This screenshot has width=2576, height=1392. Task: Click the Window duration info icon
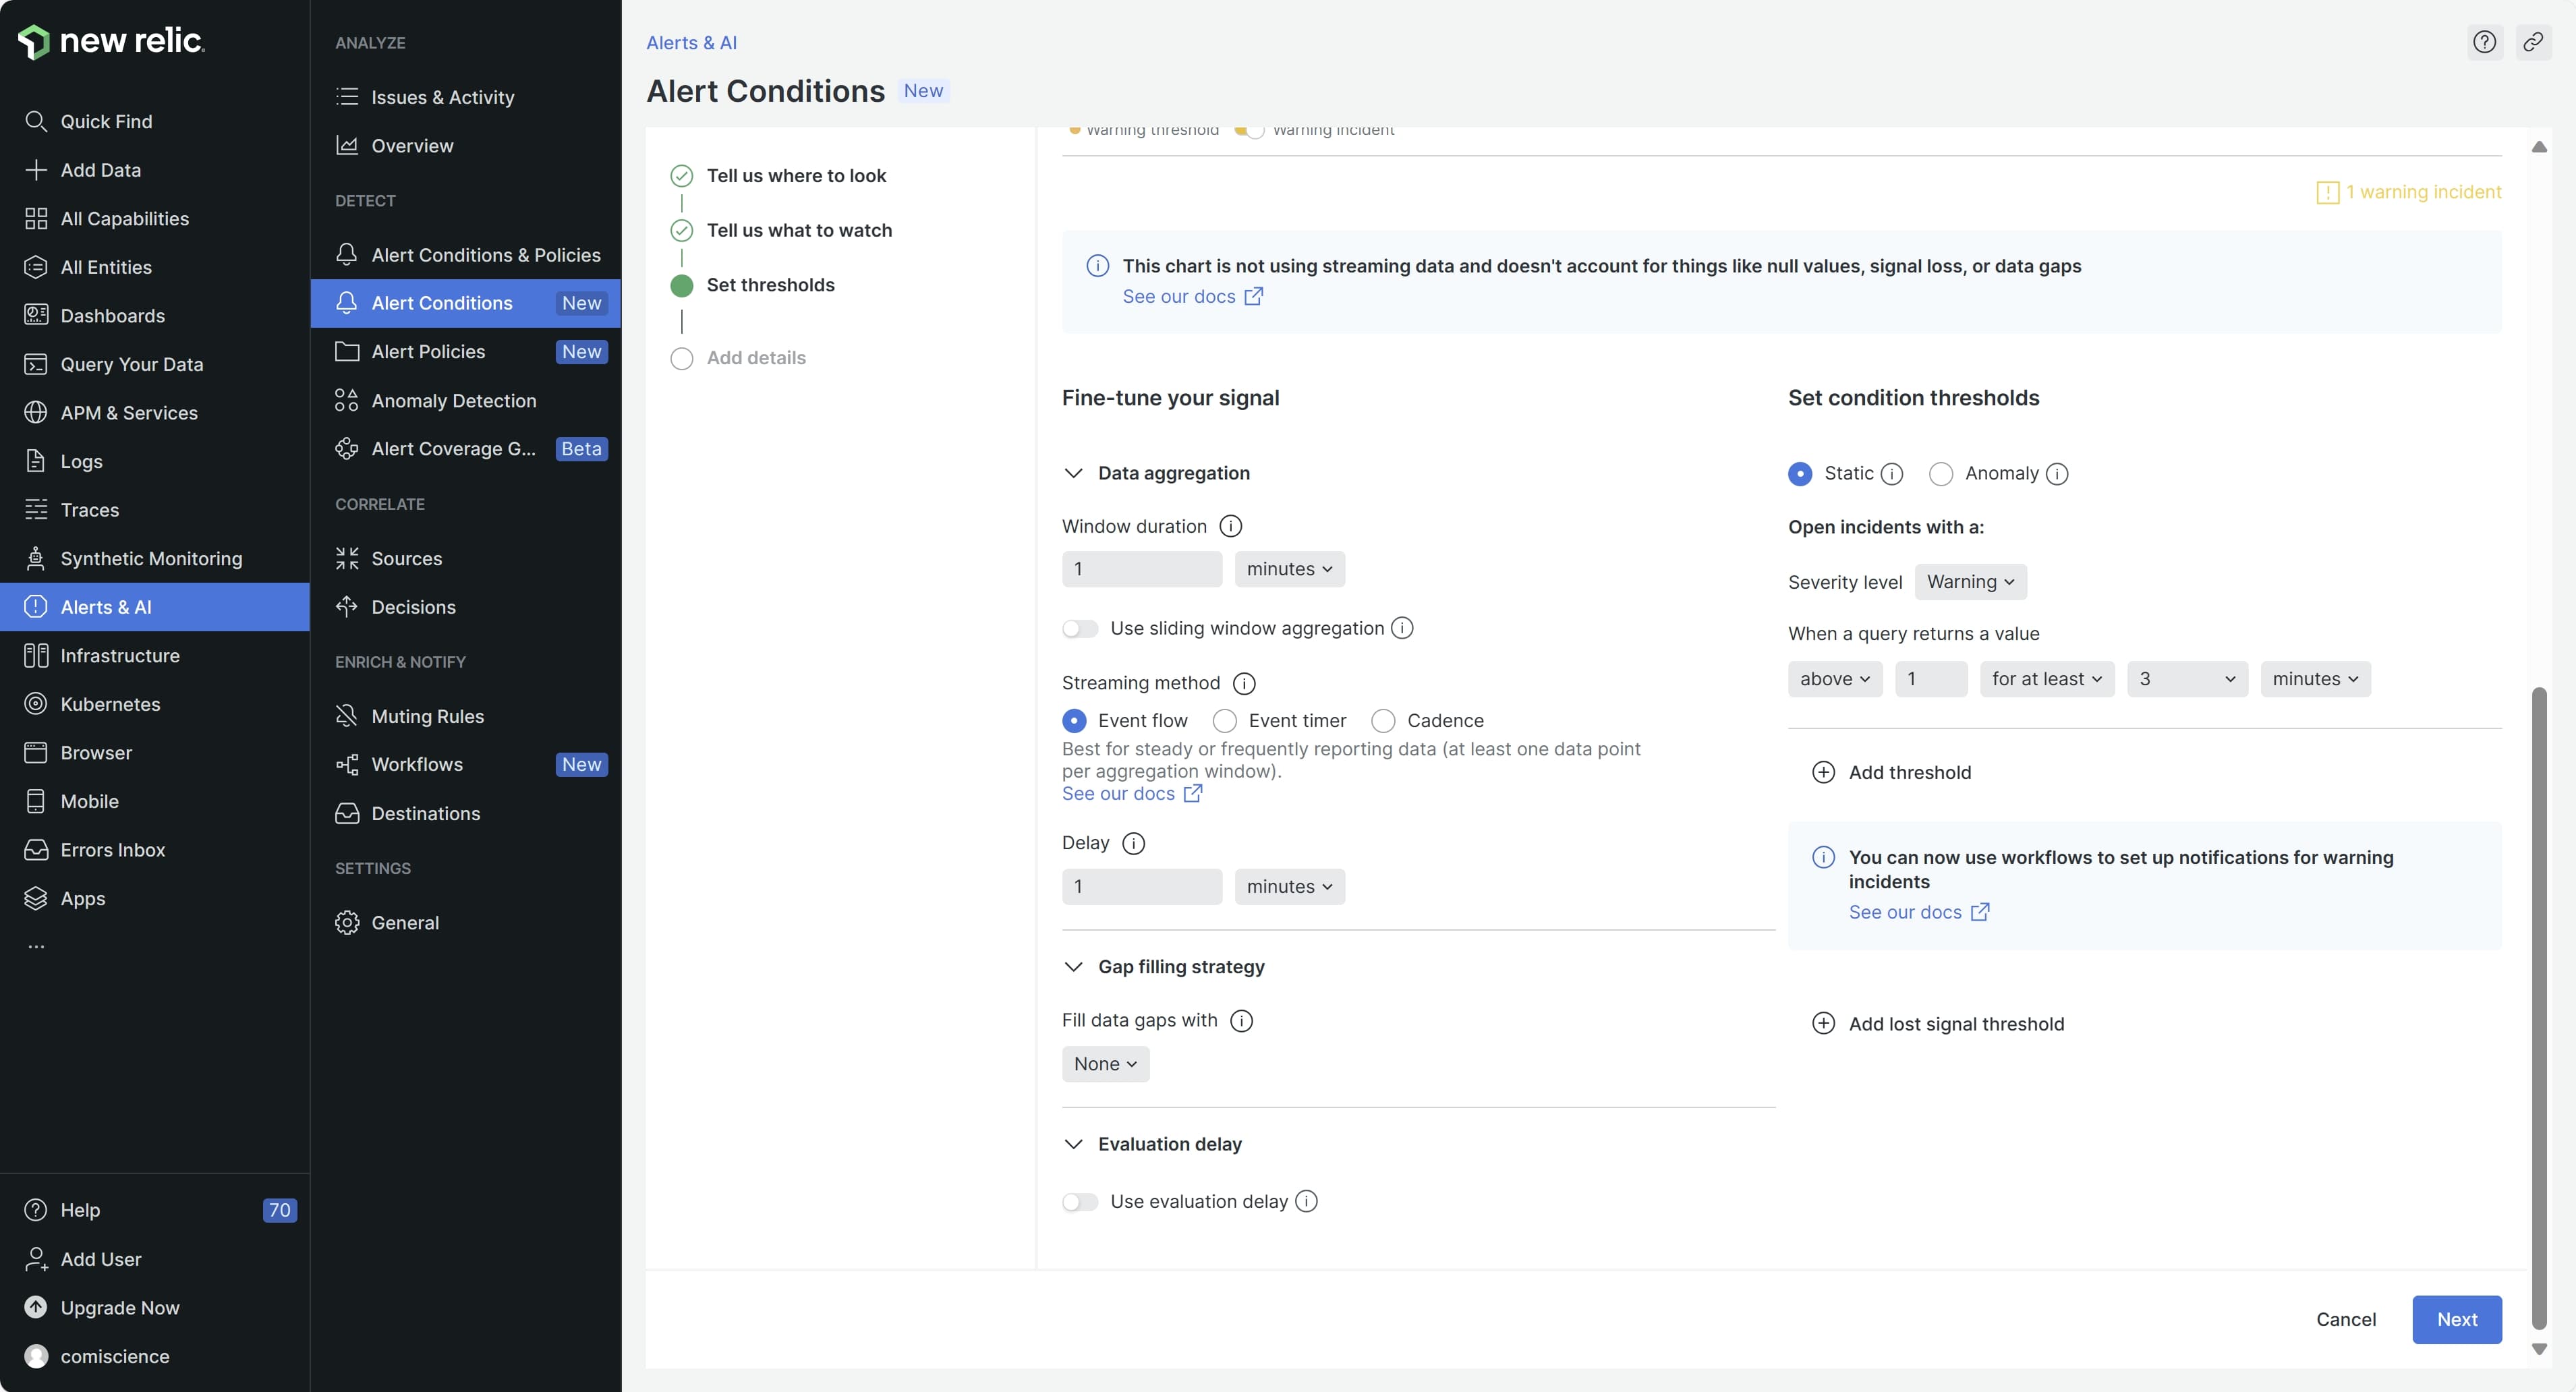click(x=1231, y=526)
